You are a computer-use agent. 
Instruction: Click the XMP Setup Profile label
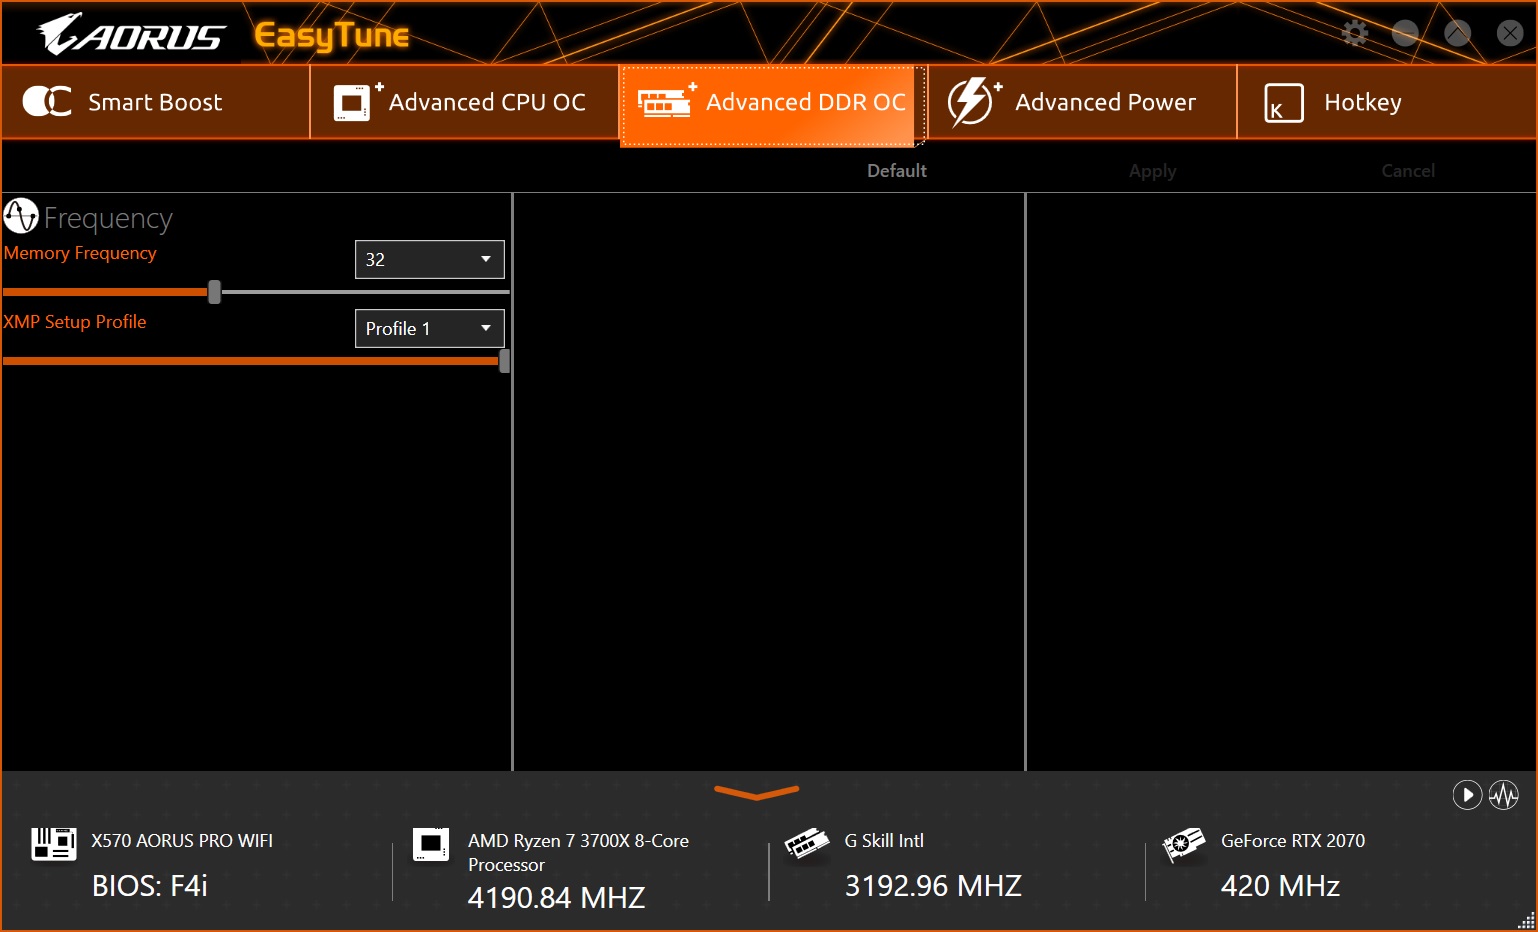coord(75,322)
